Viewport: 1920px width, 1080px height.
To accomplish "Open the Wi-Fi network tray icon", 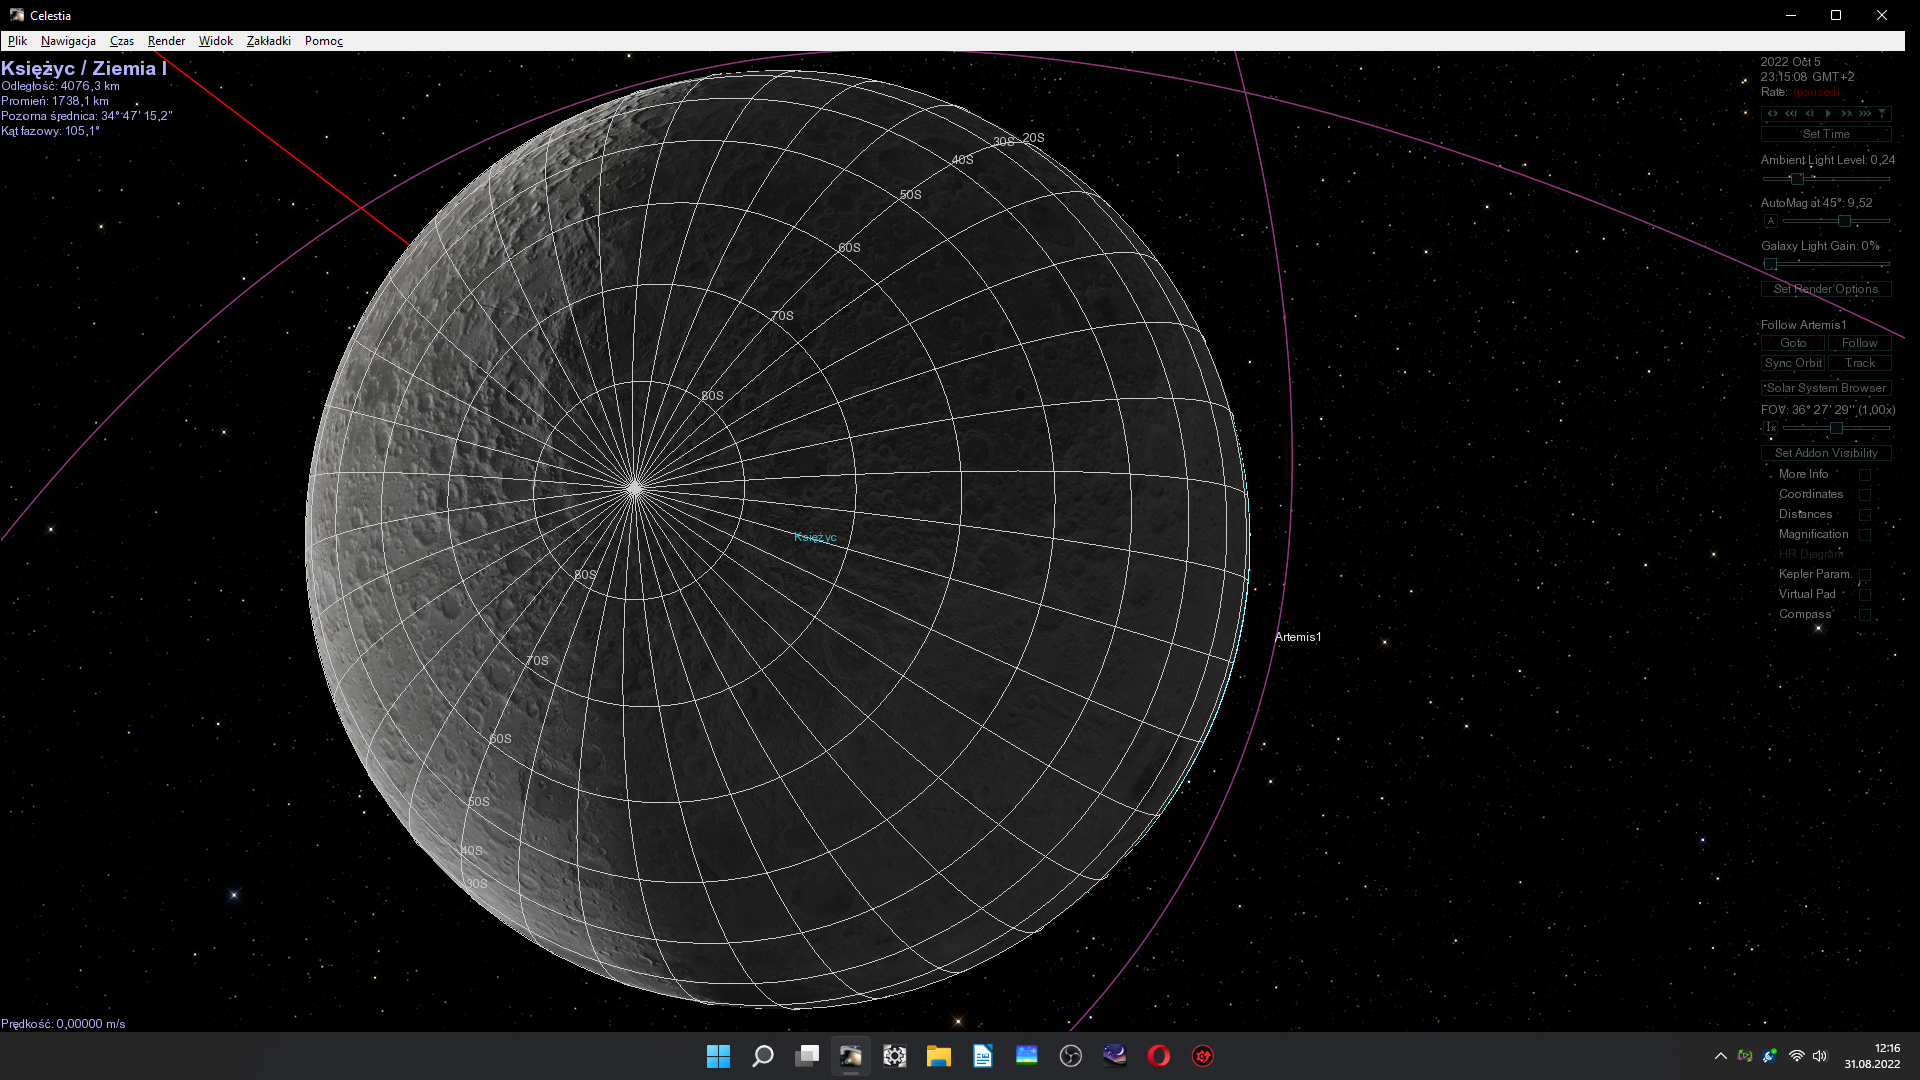I will coord(1796,1056).
